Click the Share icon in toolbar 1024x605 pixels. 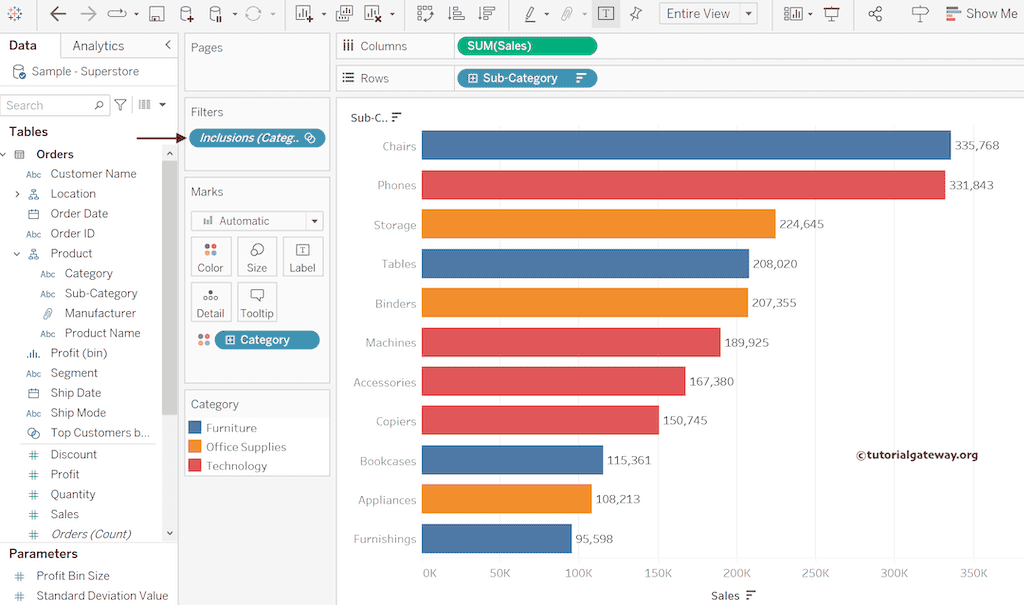(875, 14)
